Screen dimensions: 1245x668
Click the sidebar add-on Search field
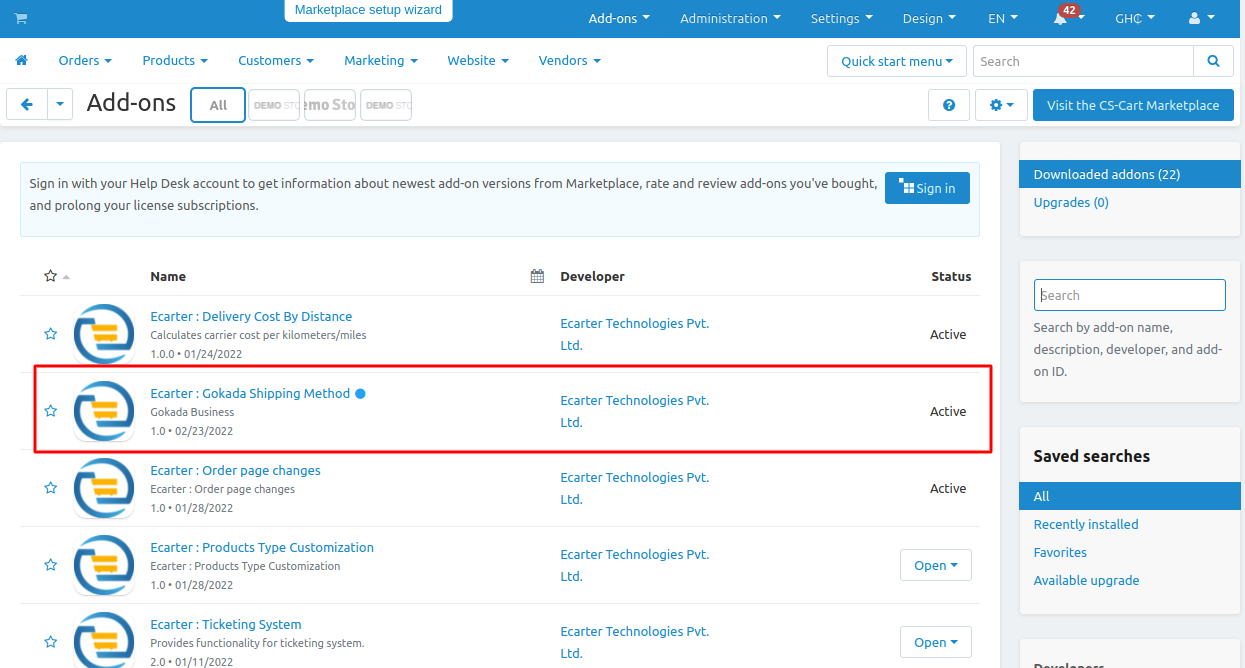point(1130,295)
